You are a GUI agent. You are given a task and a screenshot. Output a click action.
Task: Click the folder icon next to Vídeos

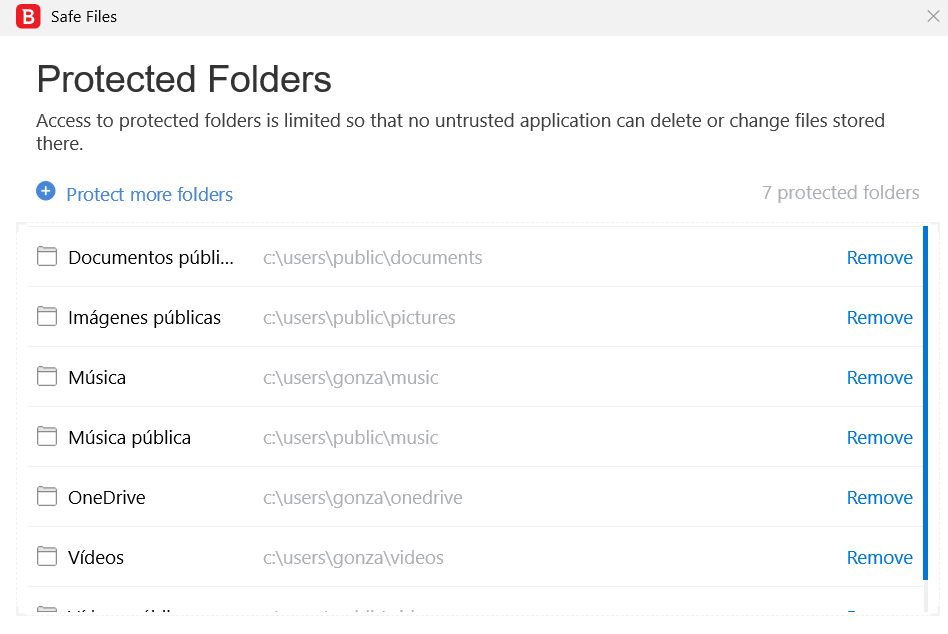pyautogui.click(x=46, y=556)
